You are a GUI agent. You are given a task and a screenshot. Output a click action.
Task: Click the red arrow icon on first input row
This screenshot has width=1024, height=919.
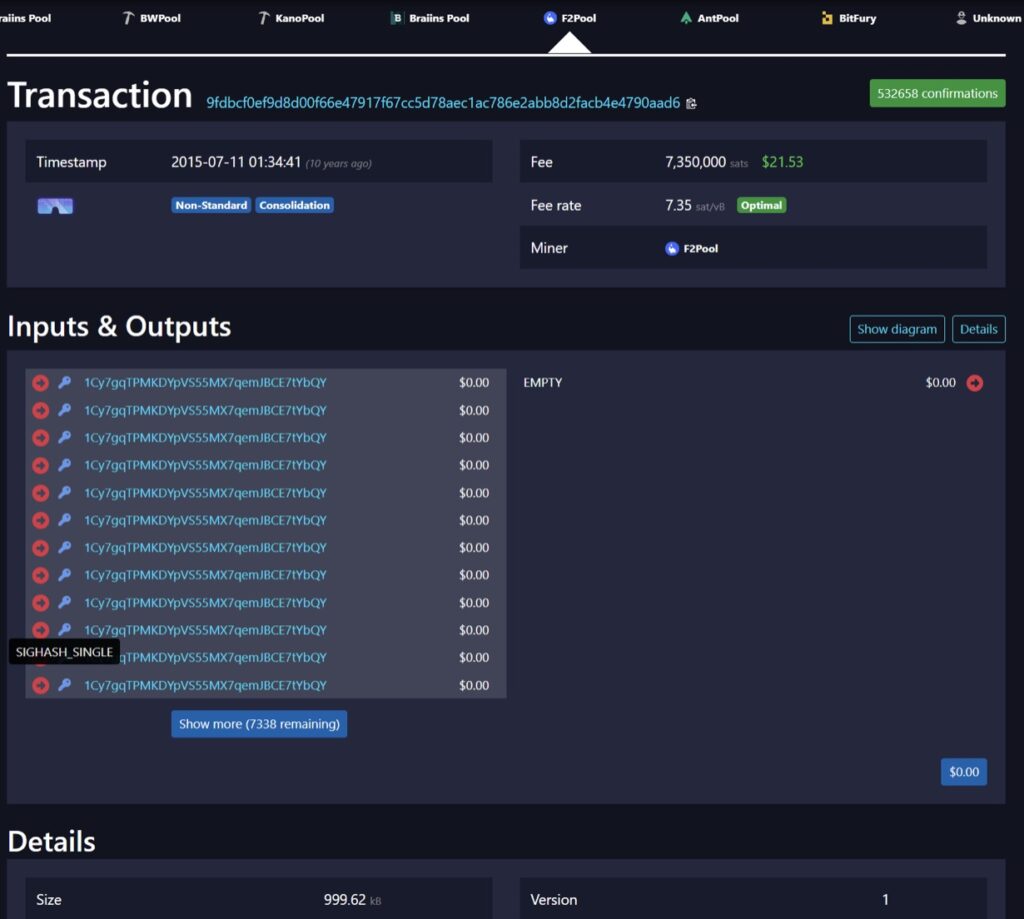point(40,383)
